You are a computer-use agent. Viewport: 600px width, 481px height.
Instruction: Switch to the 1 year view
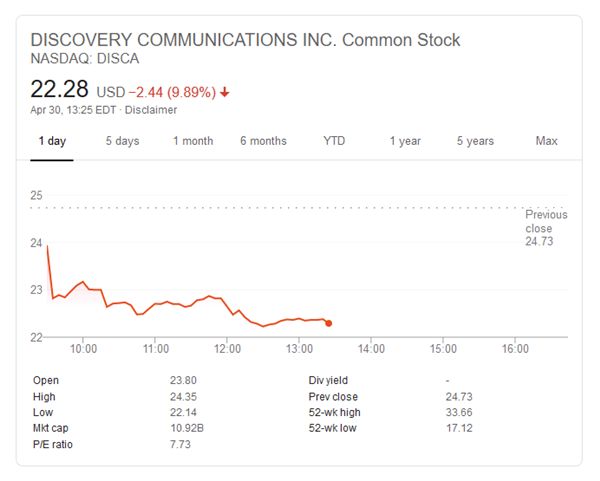pos(405,141)
